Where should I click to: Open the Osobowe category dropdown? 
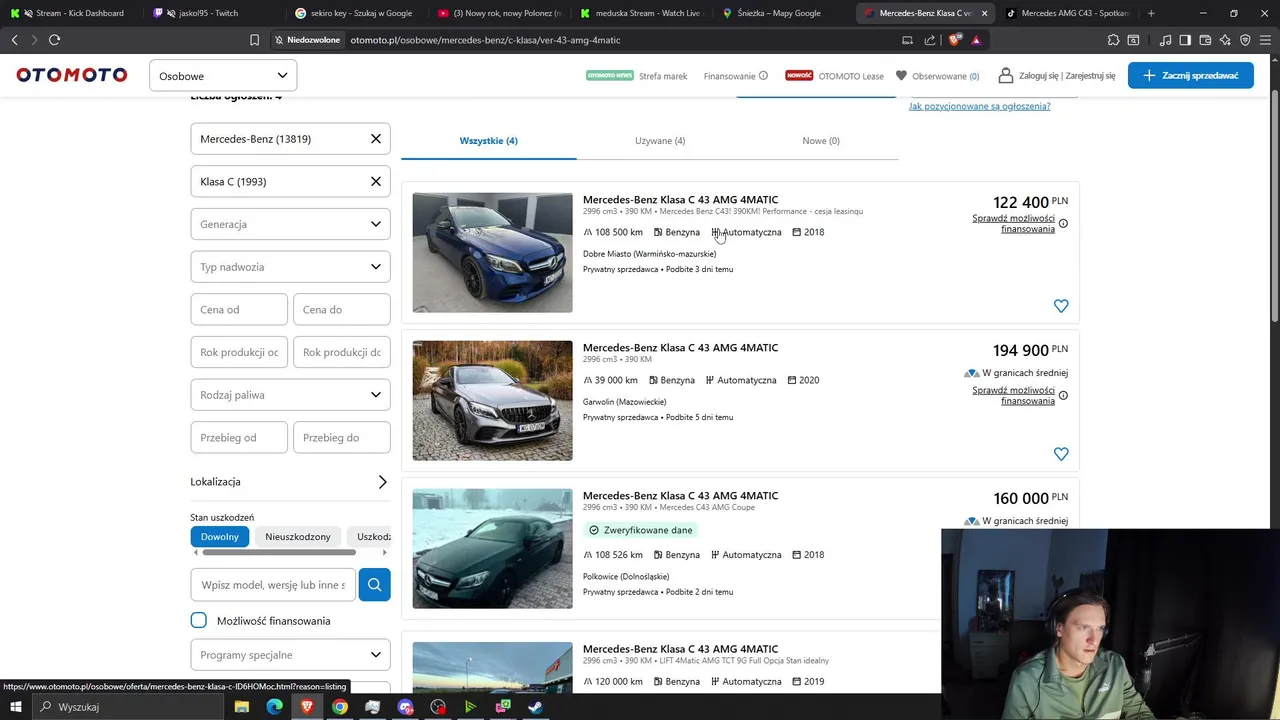tap(223, 76)
